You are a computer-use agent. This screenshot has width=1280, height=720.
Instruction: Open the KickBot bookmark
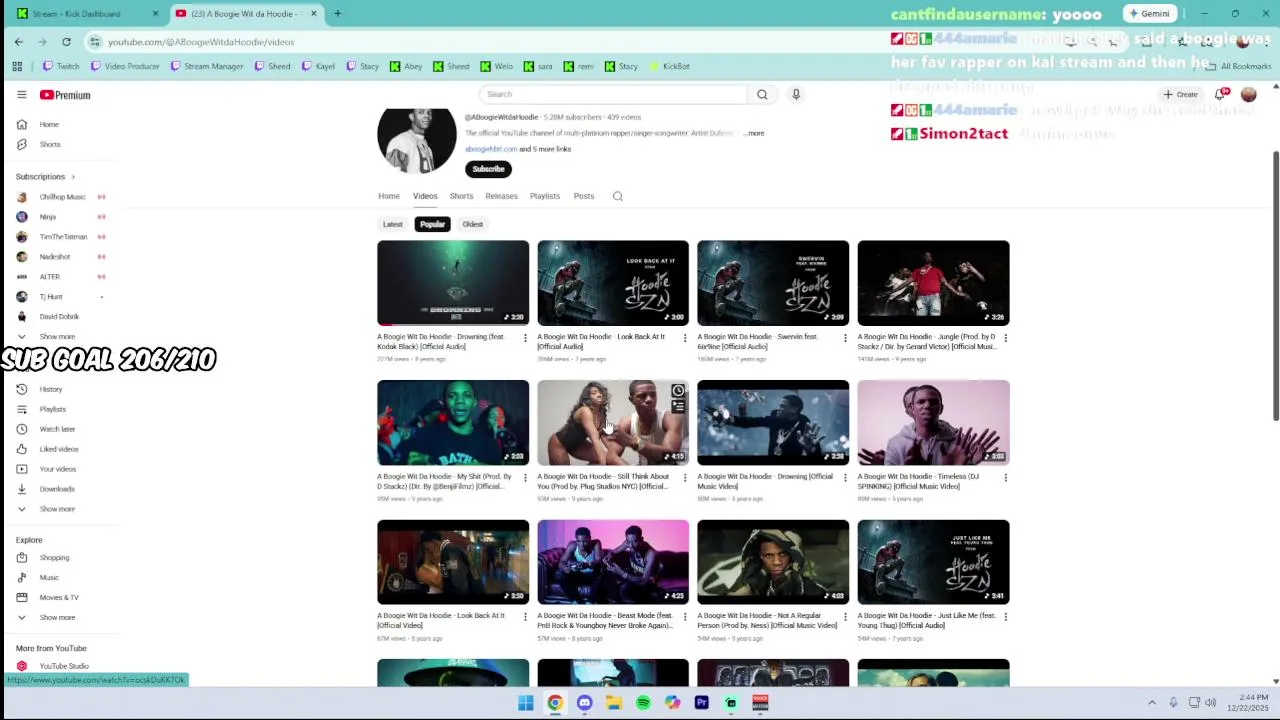(669, 66)
